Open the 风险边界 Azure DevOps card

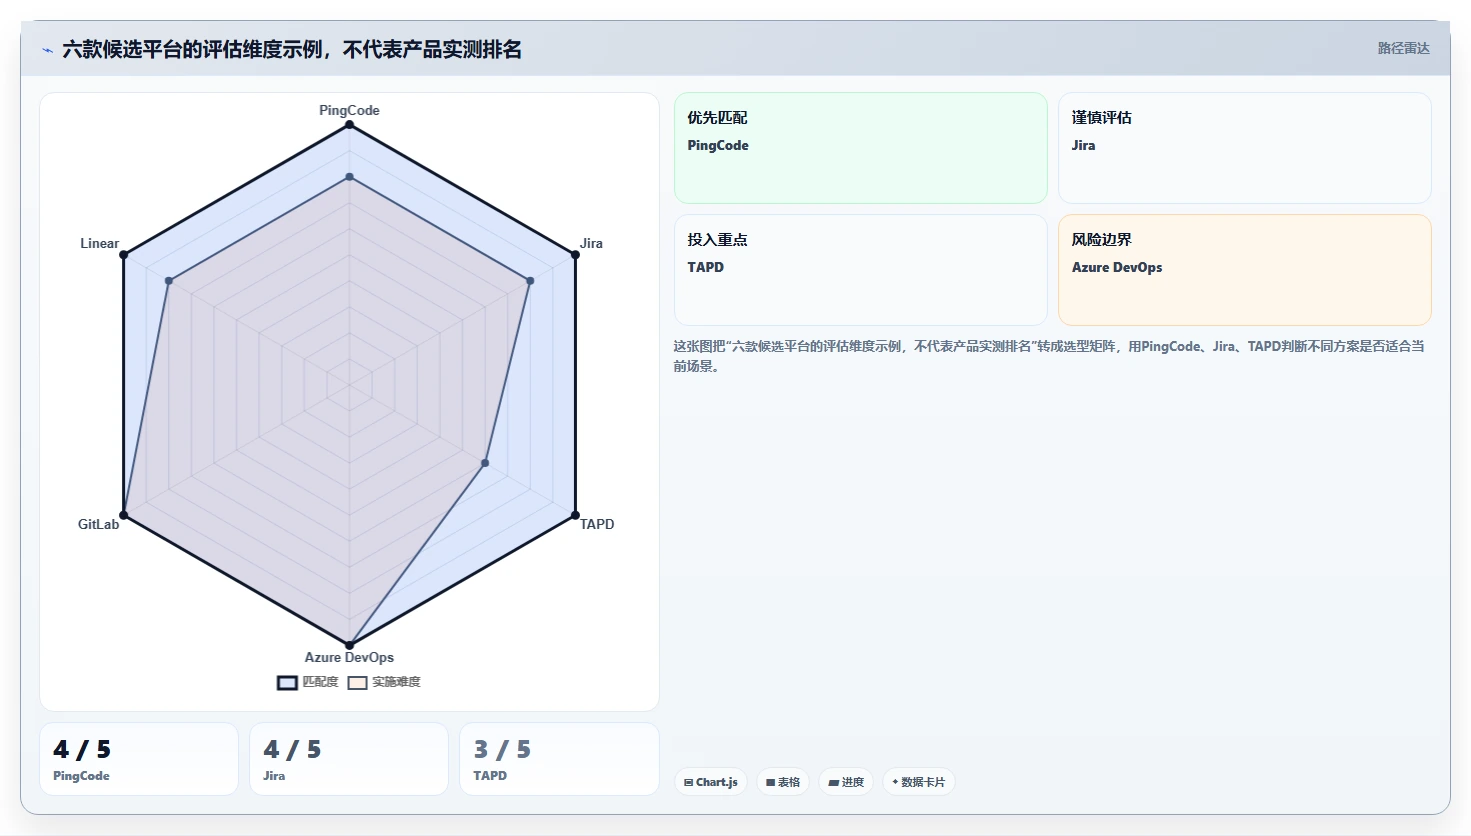1245,270
